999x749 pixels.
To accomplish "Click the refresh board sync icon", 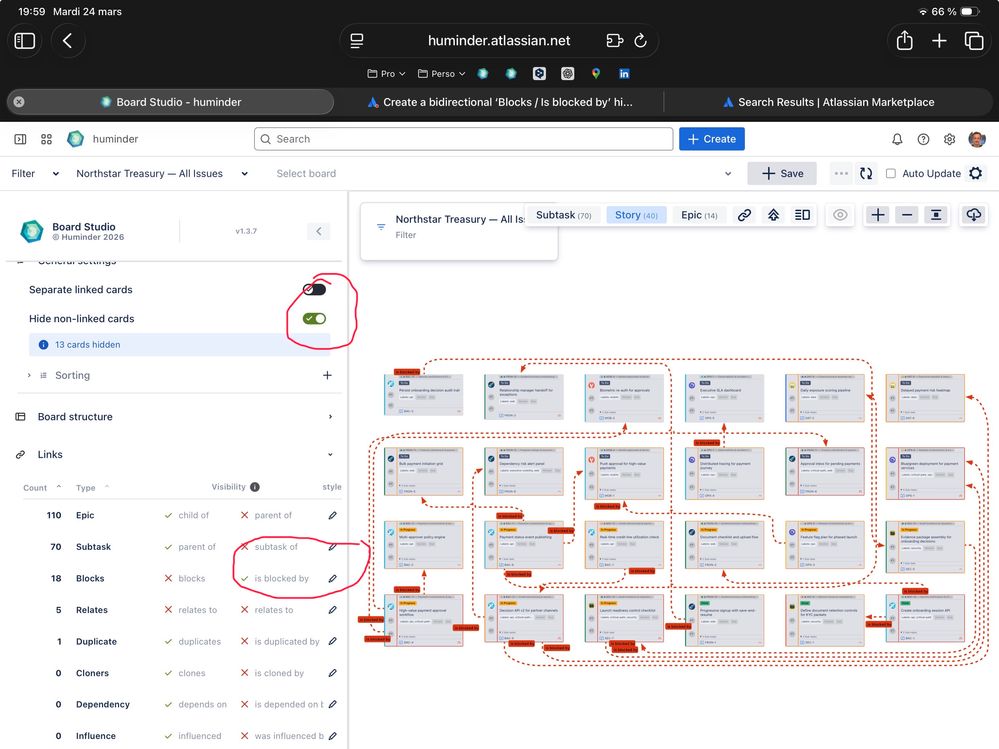I will [x=866, y=173].
